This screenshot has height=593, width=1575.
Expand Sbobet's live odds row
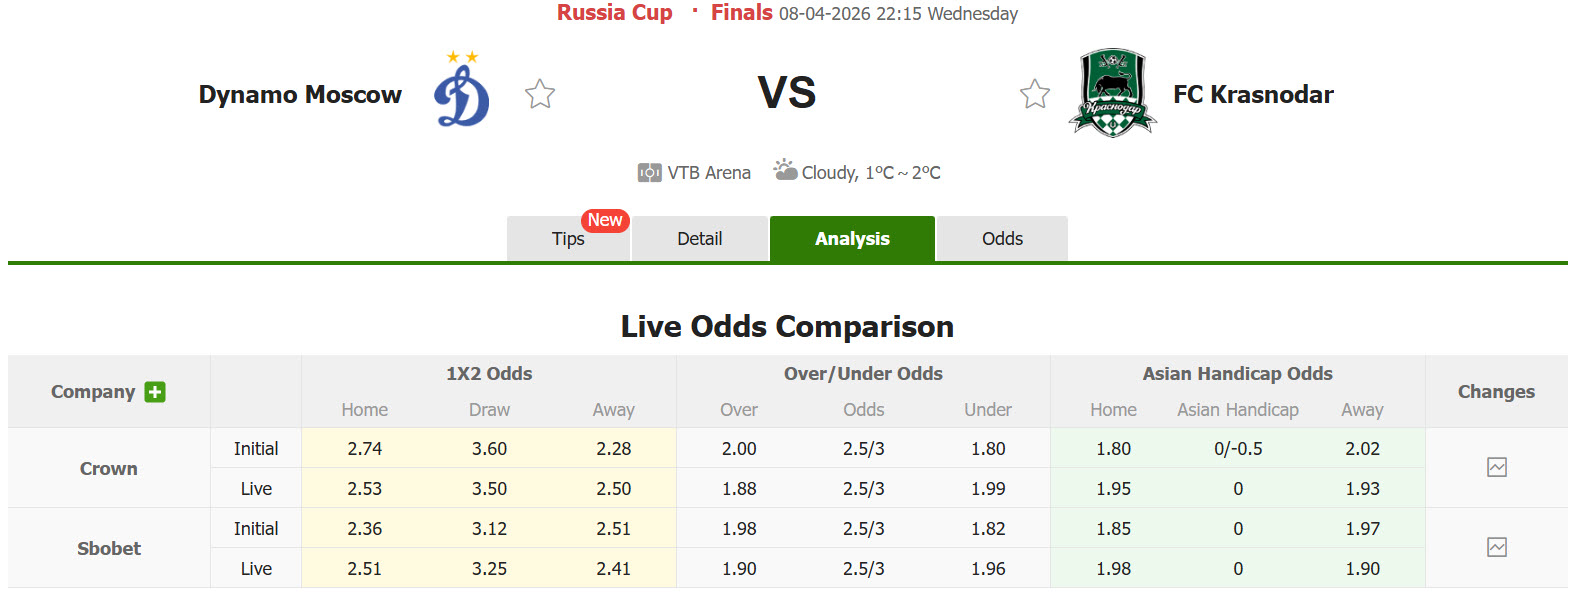pos(255,568)
